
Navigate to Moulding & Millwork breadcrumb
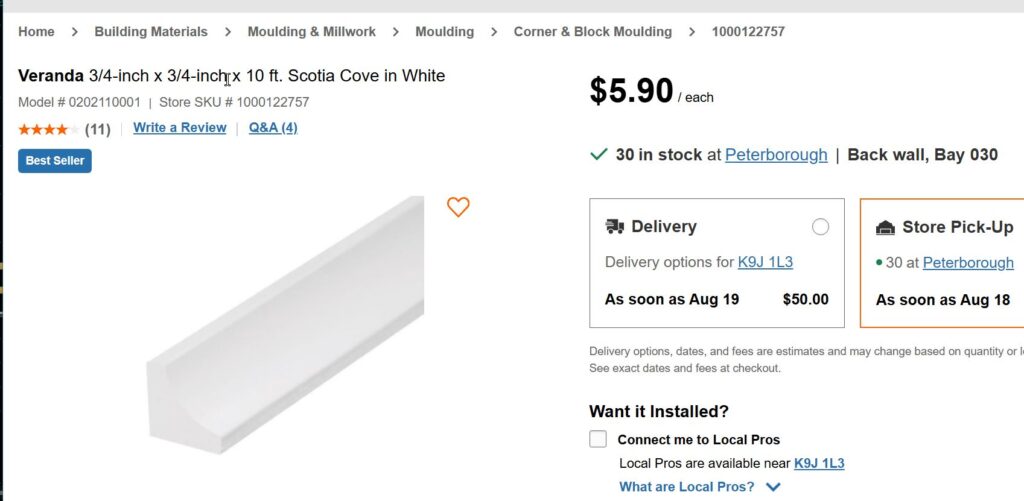[312, 32]
